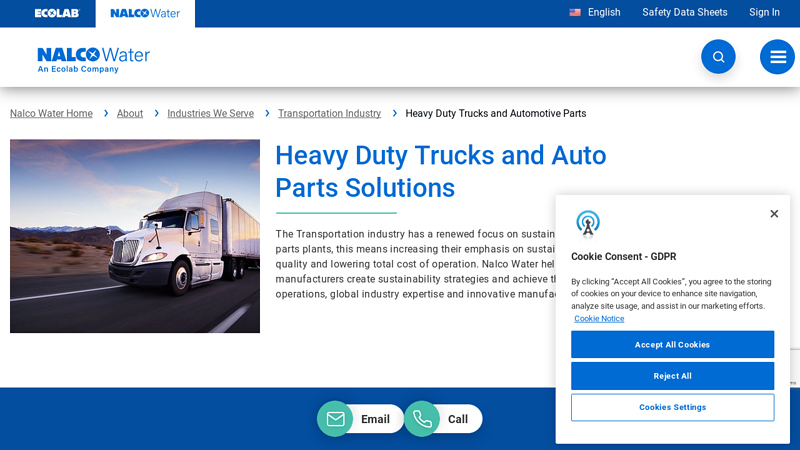This screenshot has width=800, height=450.
Task: Click the Cookie Consent - GDPR title
Action: pos(623,257)
